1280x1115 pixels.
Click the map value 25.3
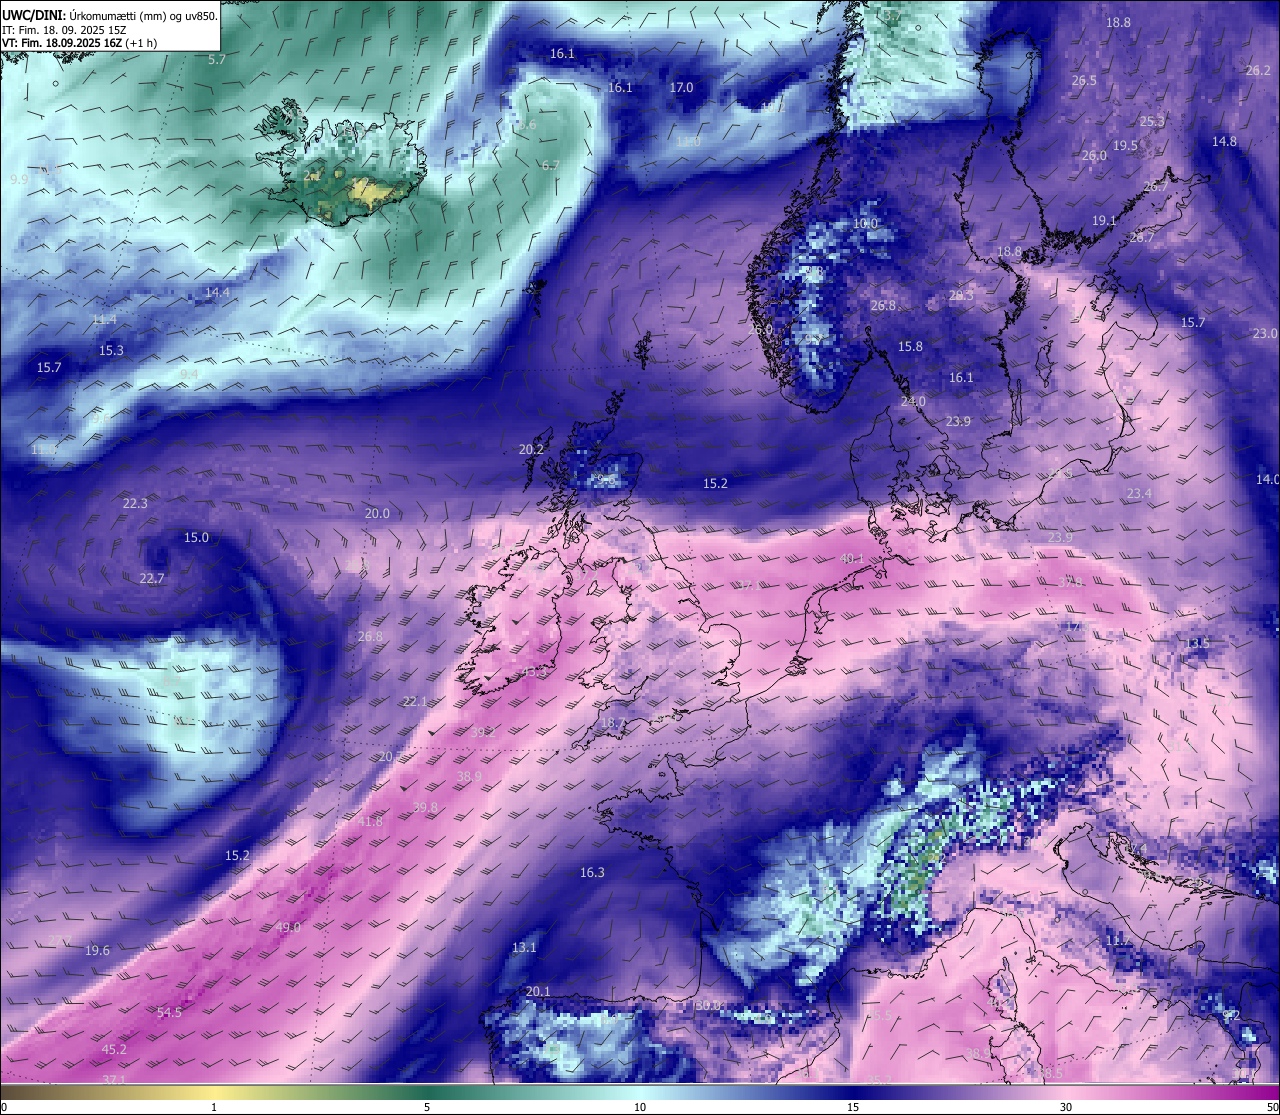tap(1152, 122)
